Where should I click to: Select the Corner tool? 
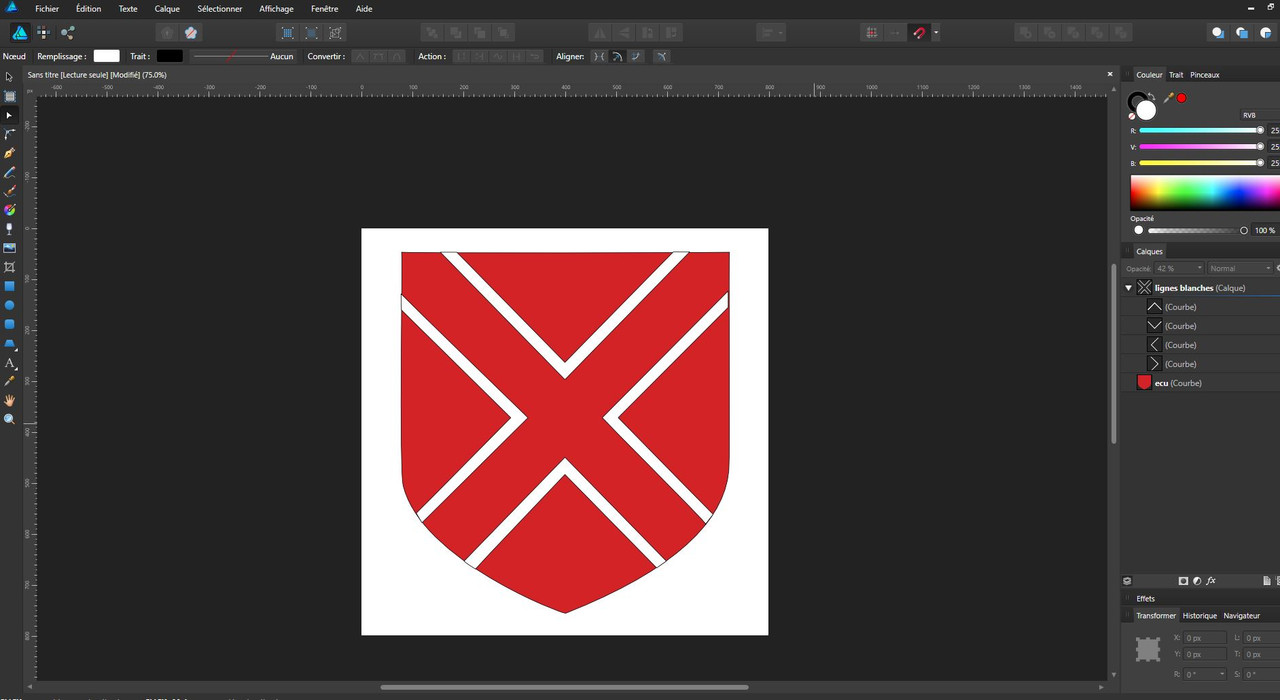pos(9,134)
